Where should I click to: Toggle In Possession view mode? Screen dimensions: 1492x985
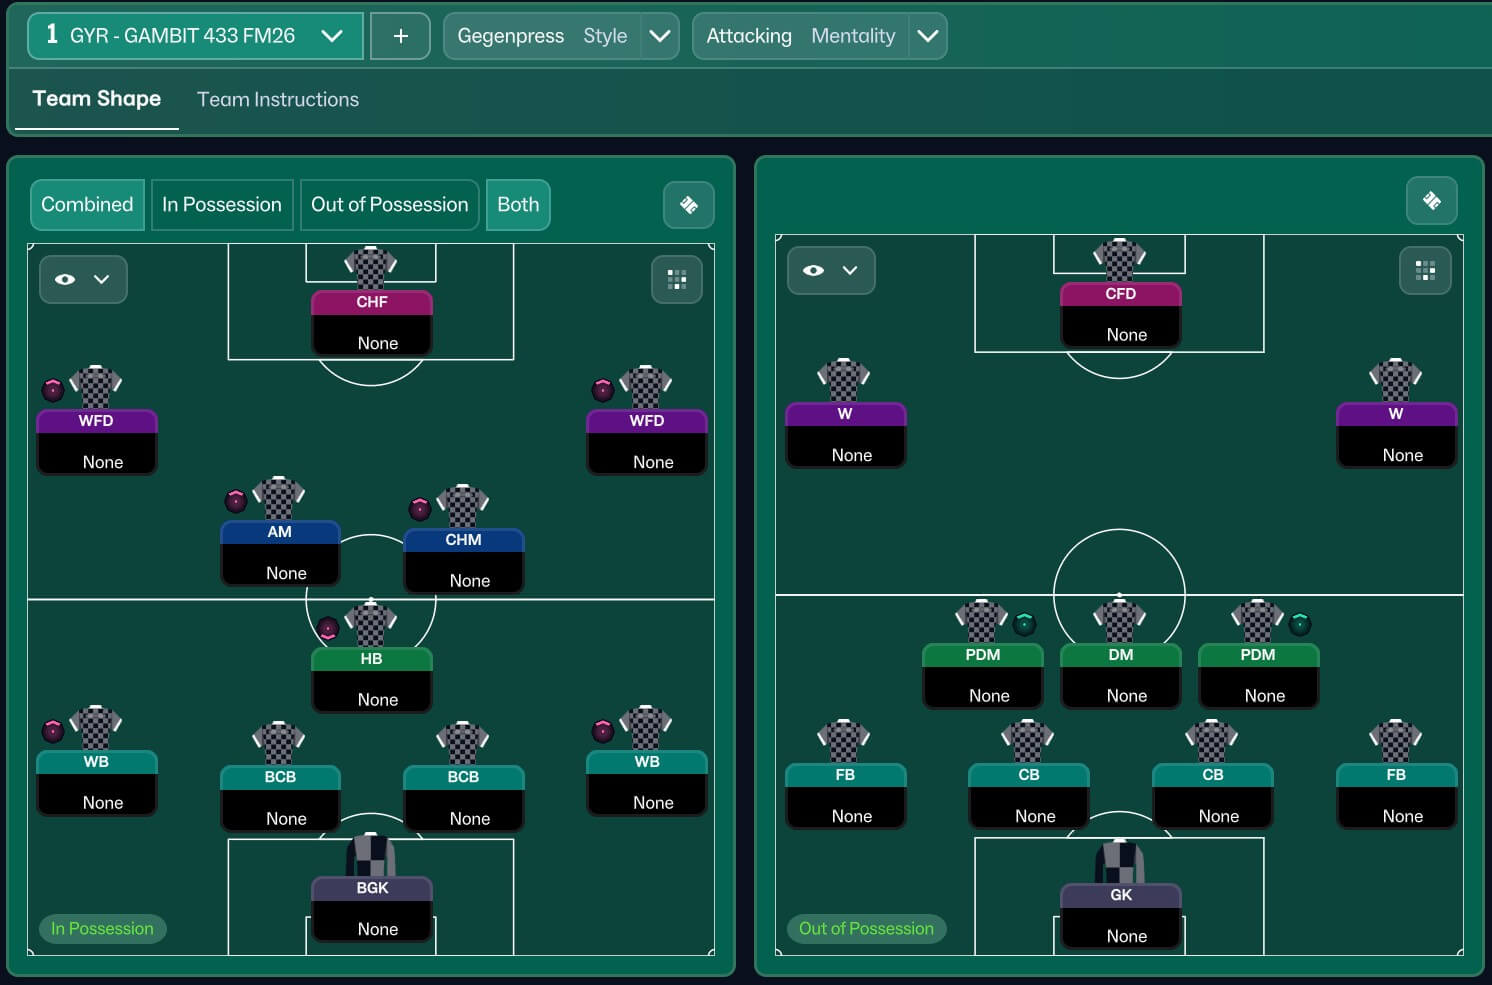(222, 205)
